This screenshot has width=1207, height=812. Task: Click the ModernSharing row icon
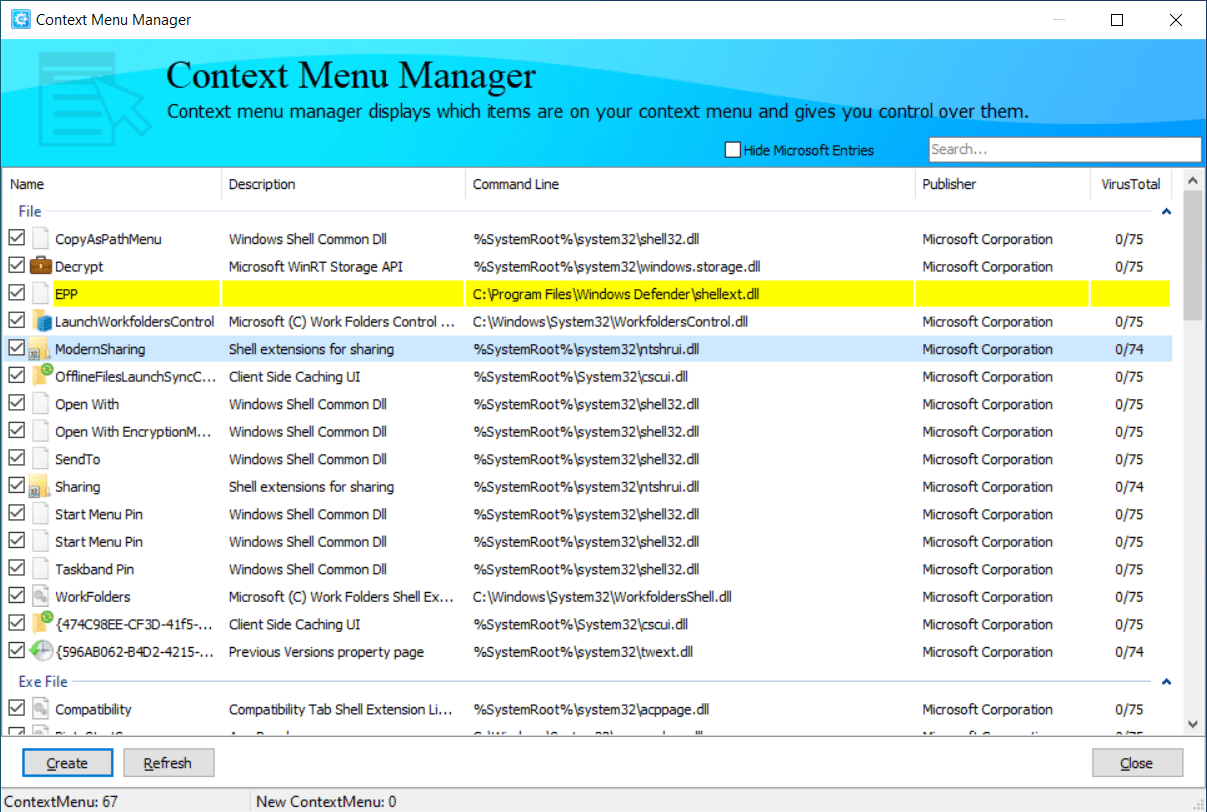[x=41, y=349]
